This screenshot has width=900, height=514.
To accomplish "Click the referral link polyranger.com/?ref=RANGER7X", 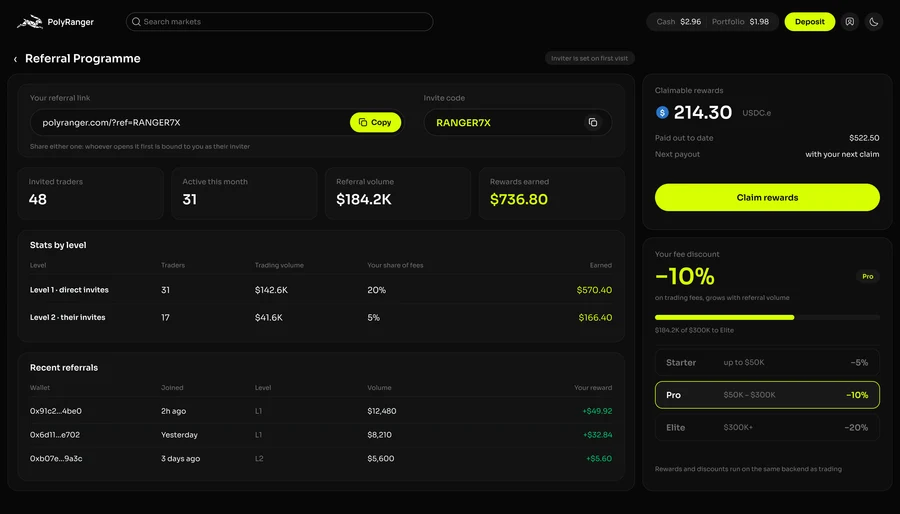I will [x=111, y=122].
